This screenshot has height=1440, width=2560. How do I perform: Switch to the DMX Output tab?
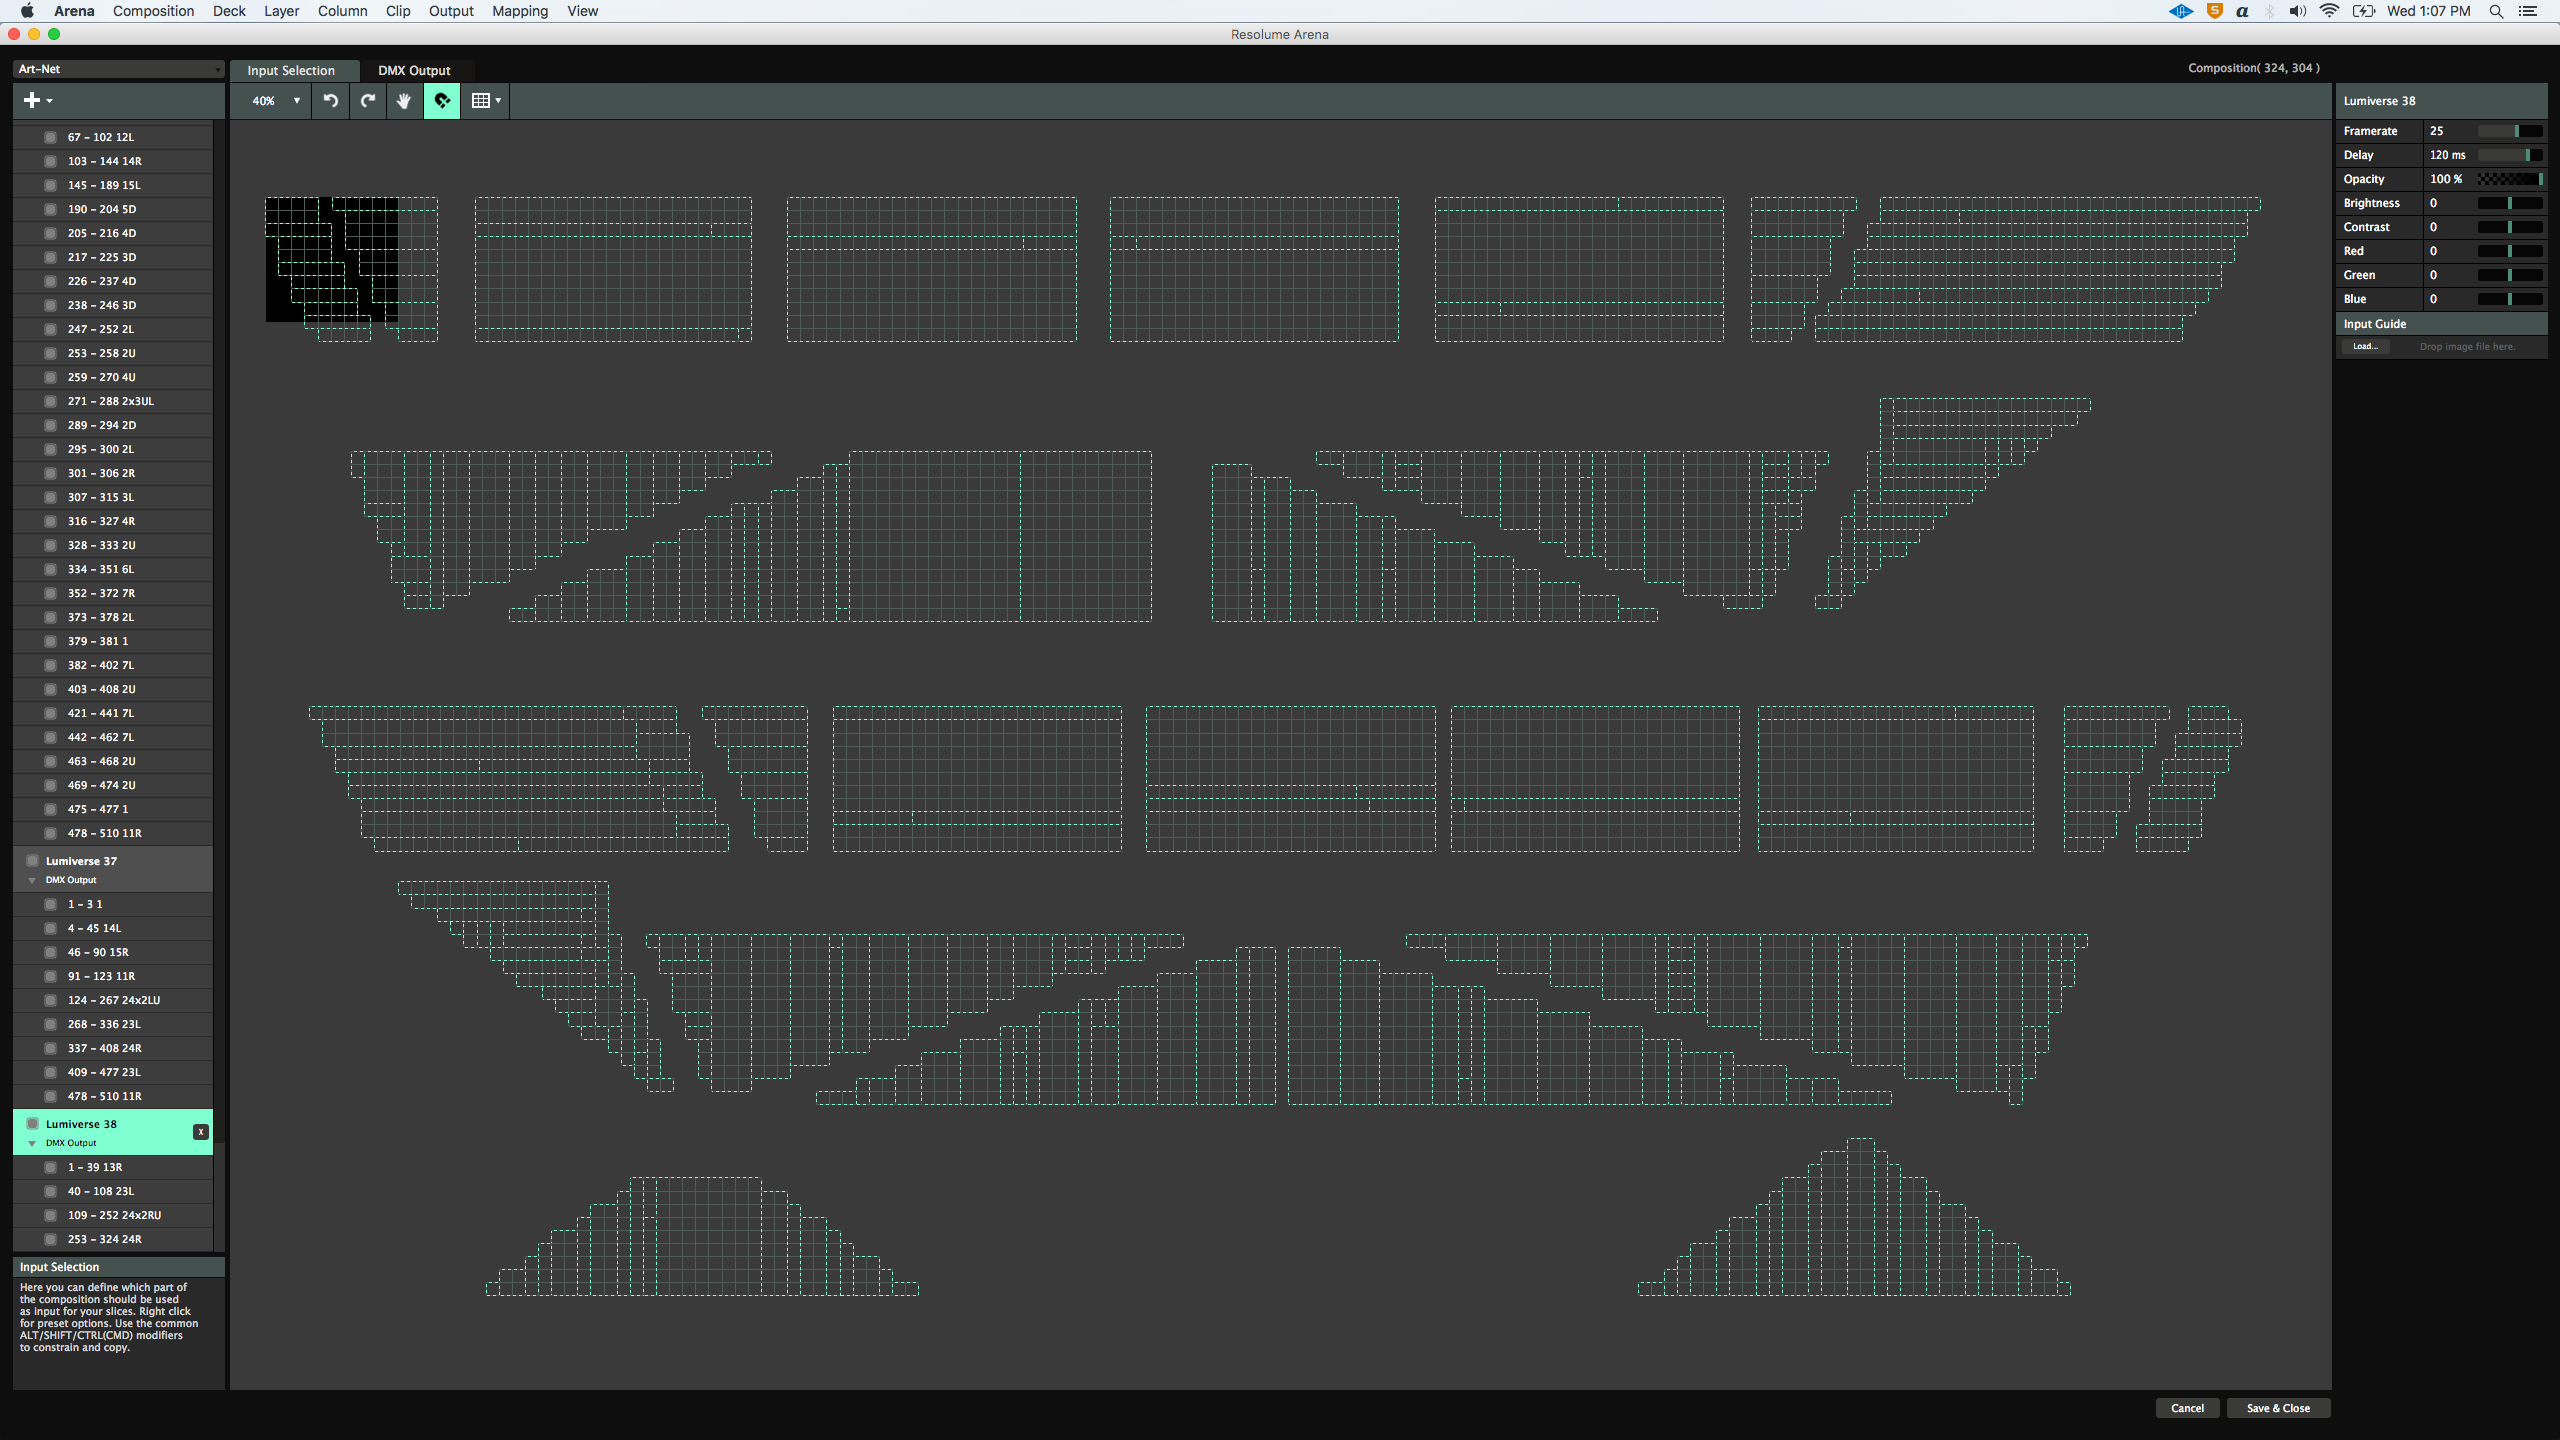point(414,70)
